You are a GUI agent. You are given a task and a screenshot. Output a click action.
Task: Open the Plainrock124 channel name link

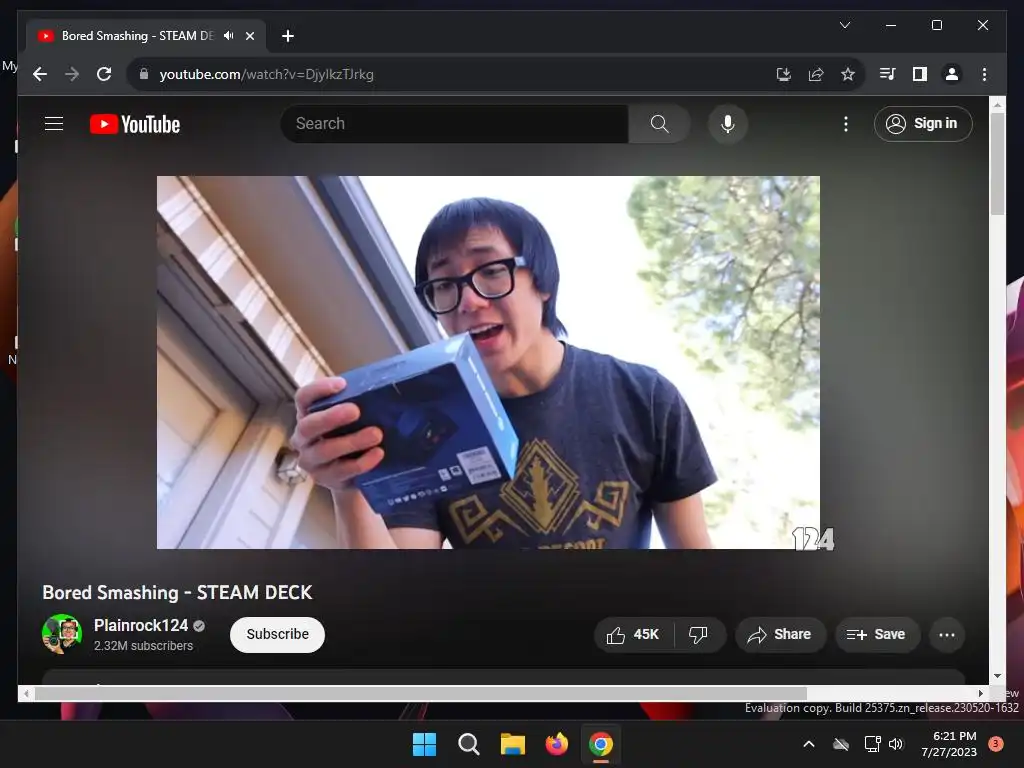pyautogui.click(x=141, y=626)
